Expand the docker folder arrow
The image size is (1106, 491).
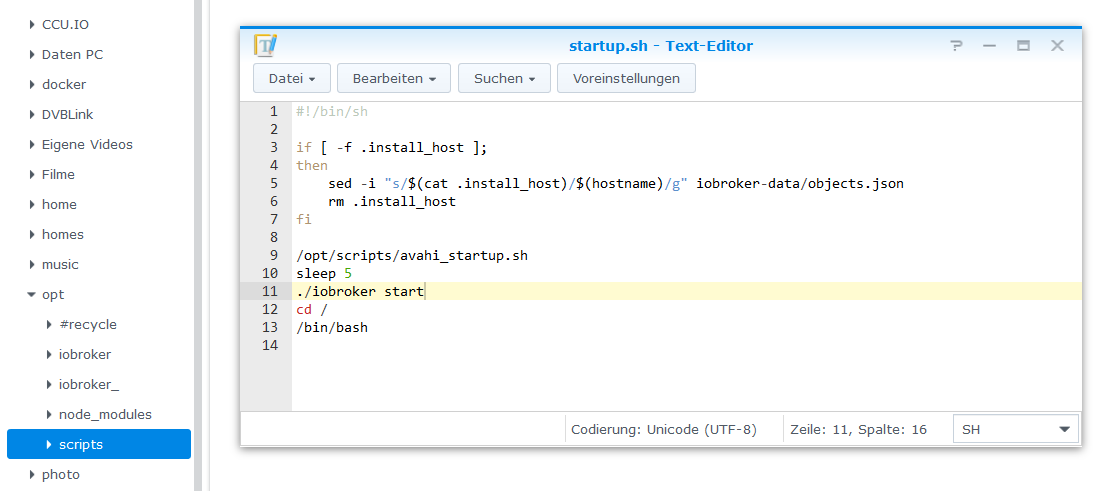click(32, 85)
